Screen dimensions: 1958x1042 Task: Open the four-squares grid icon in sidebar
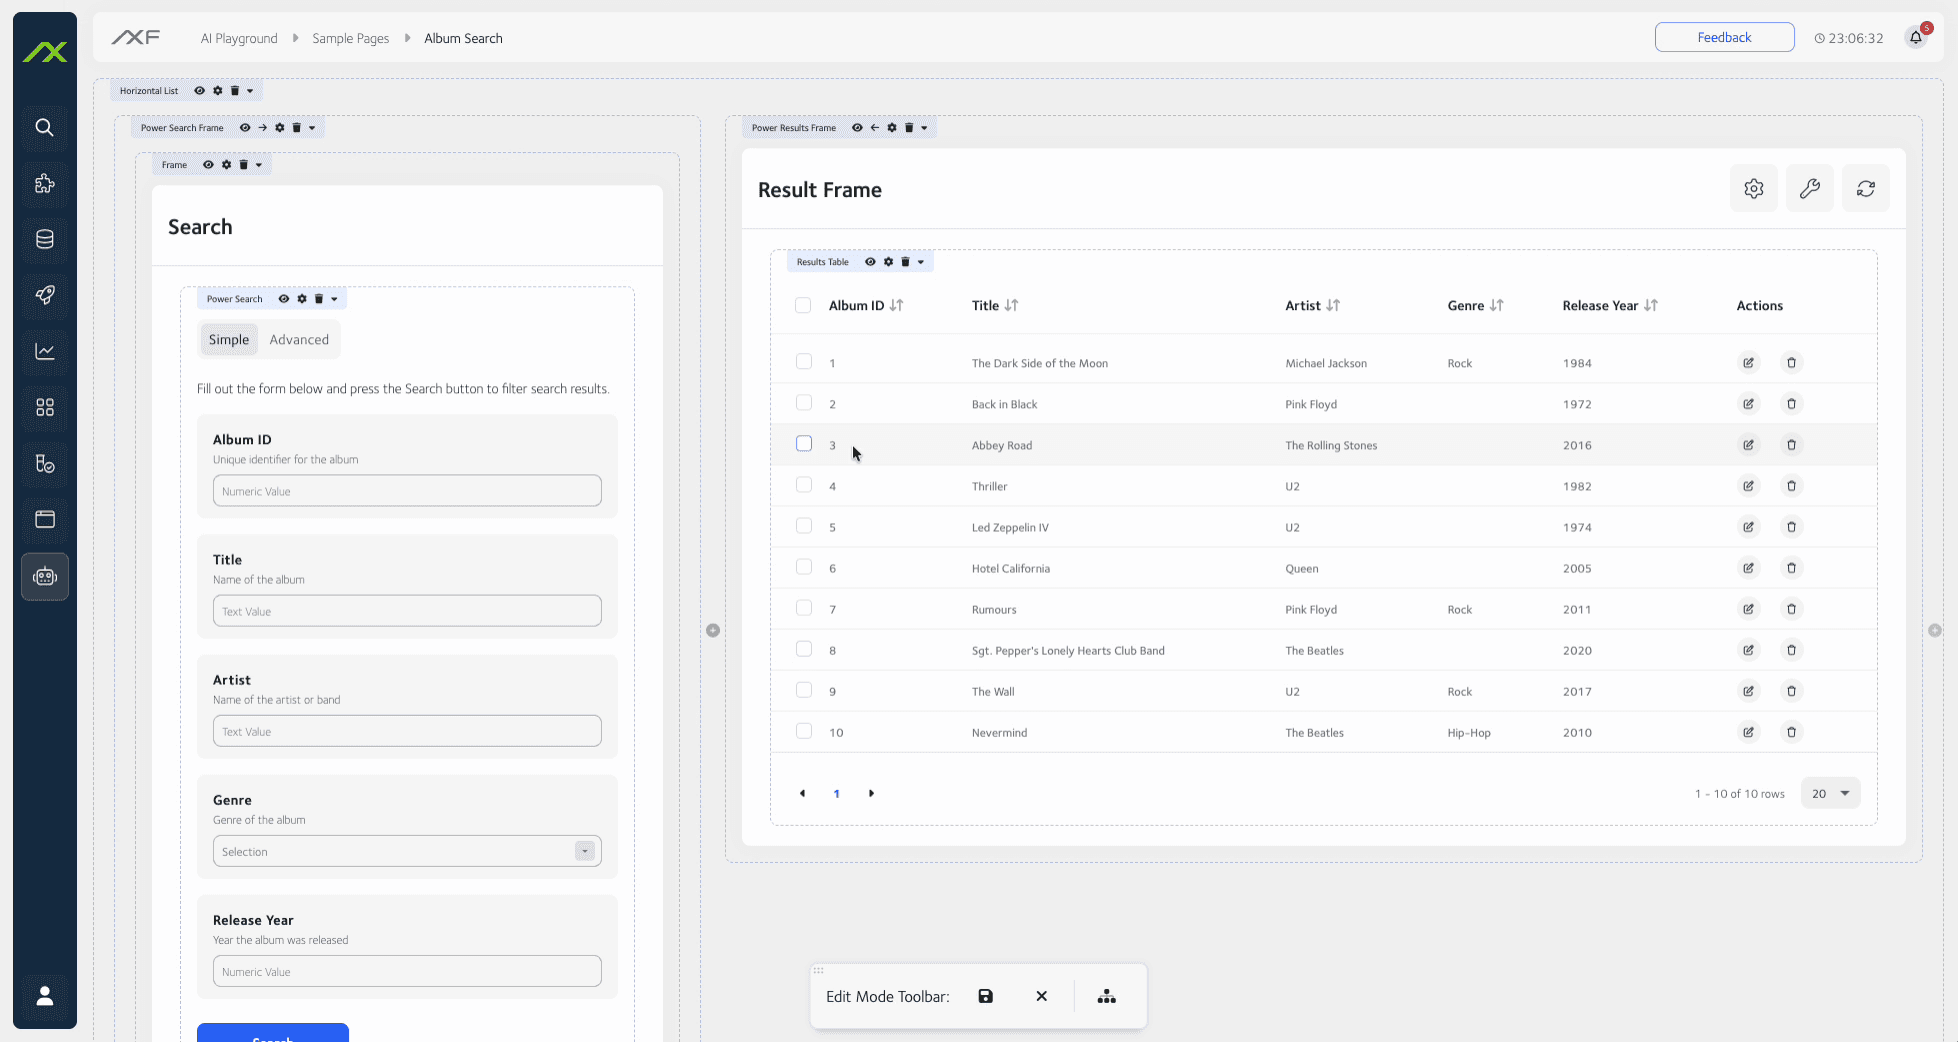click(44, 407)
